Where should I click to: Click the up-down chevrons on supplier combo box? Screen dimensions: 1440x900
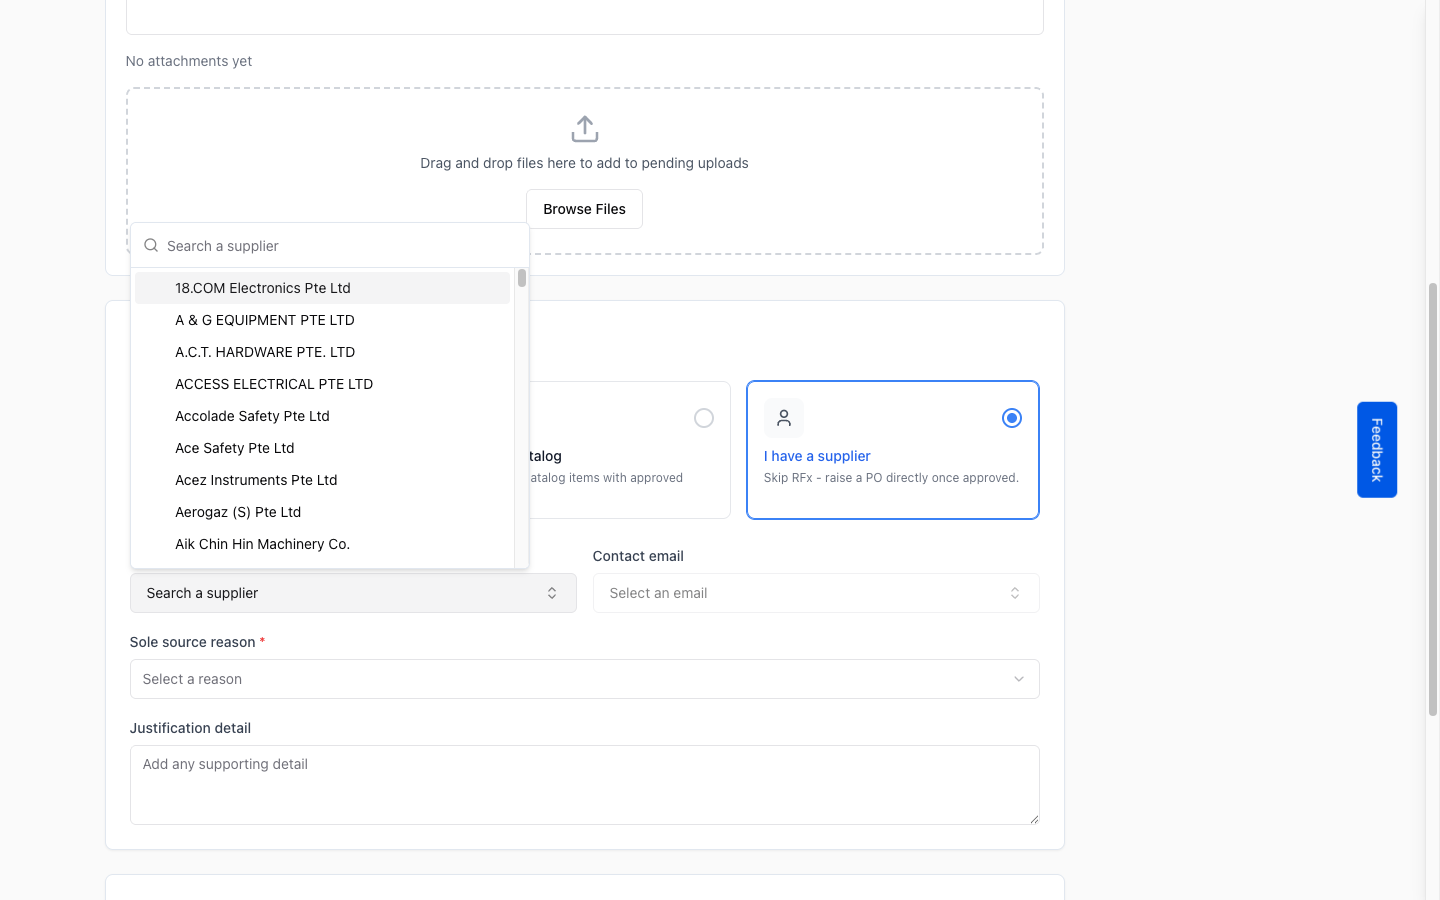point(552,593)
